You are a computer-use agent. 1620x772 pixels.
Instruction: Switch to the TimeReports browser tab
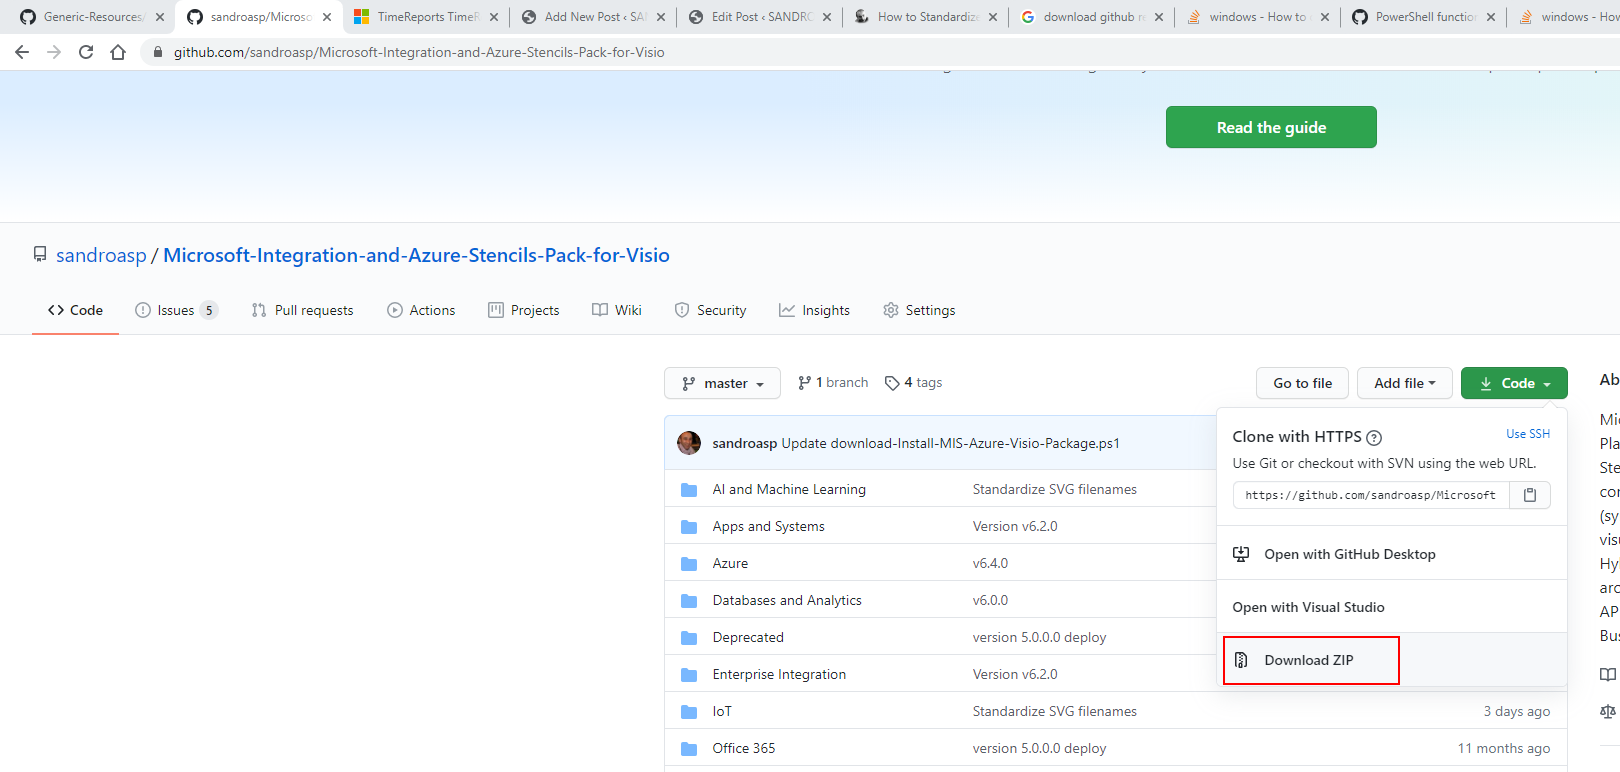click(425, 17)
